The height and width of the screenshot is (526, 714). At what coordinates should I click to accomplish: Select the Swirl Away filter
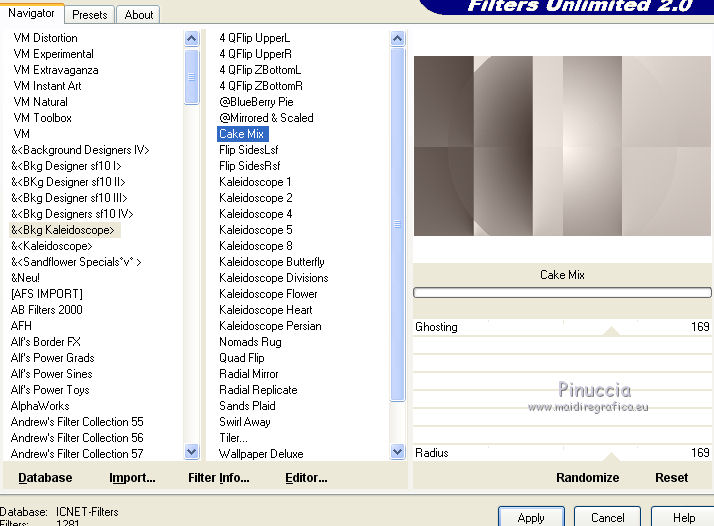[245, 422]
